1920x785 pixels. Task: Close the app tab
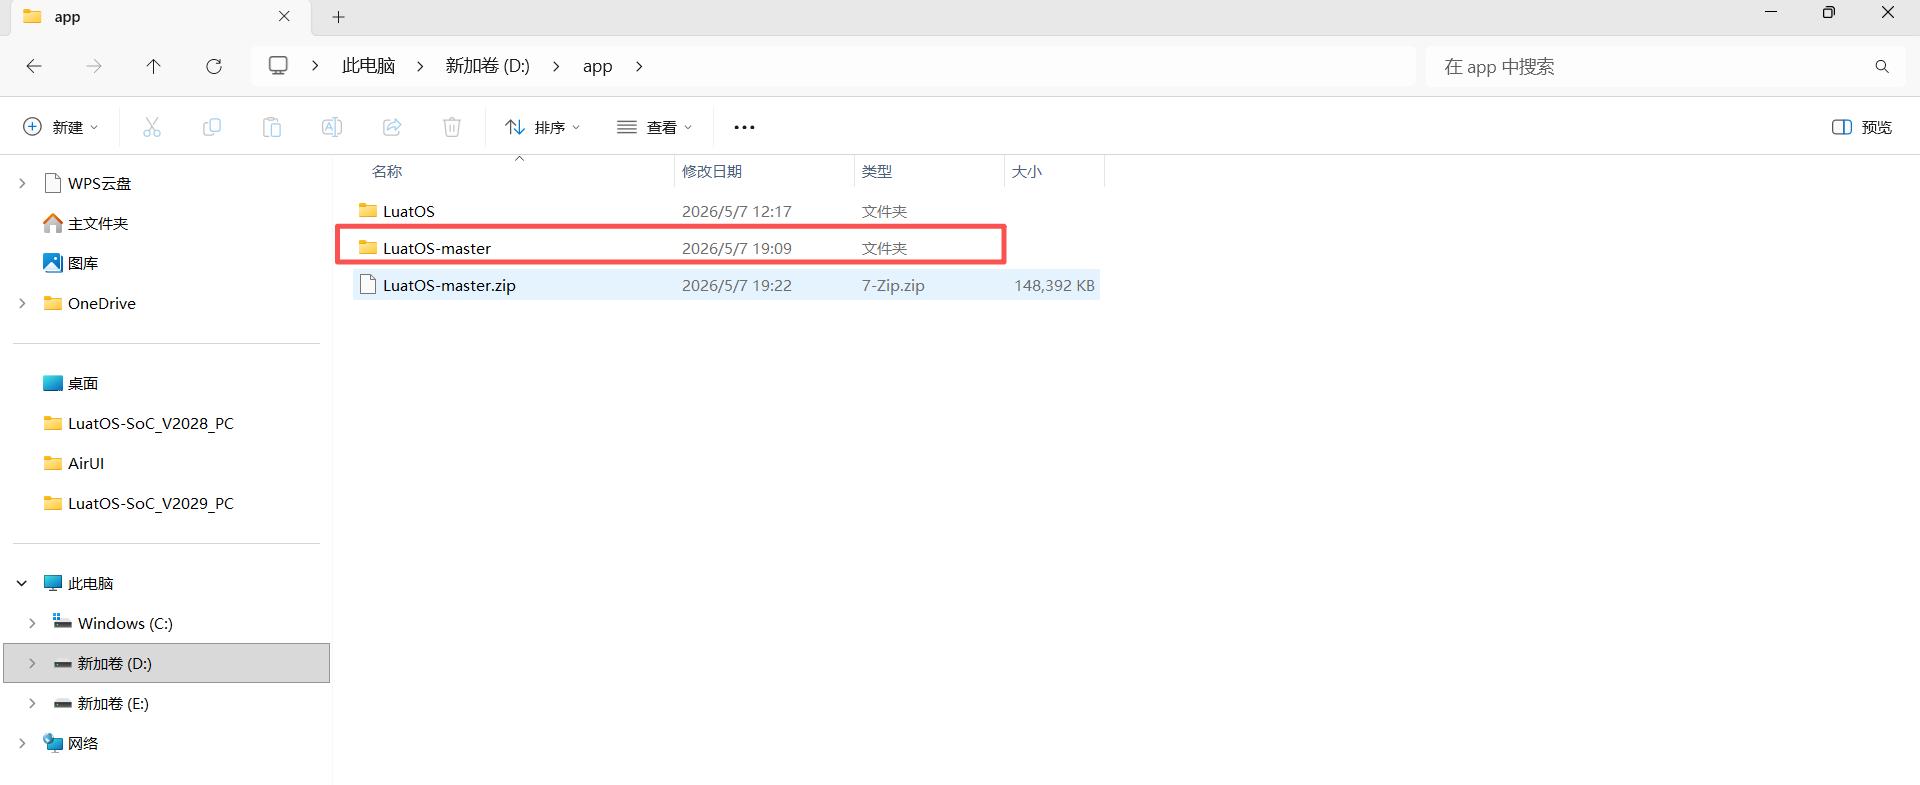coord(284,17)
